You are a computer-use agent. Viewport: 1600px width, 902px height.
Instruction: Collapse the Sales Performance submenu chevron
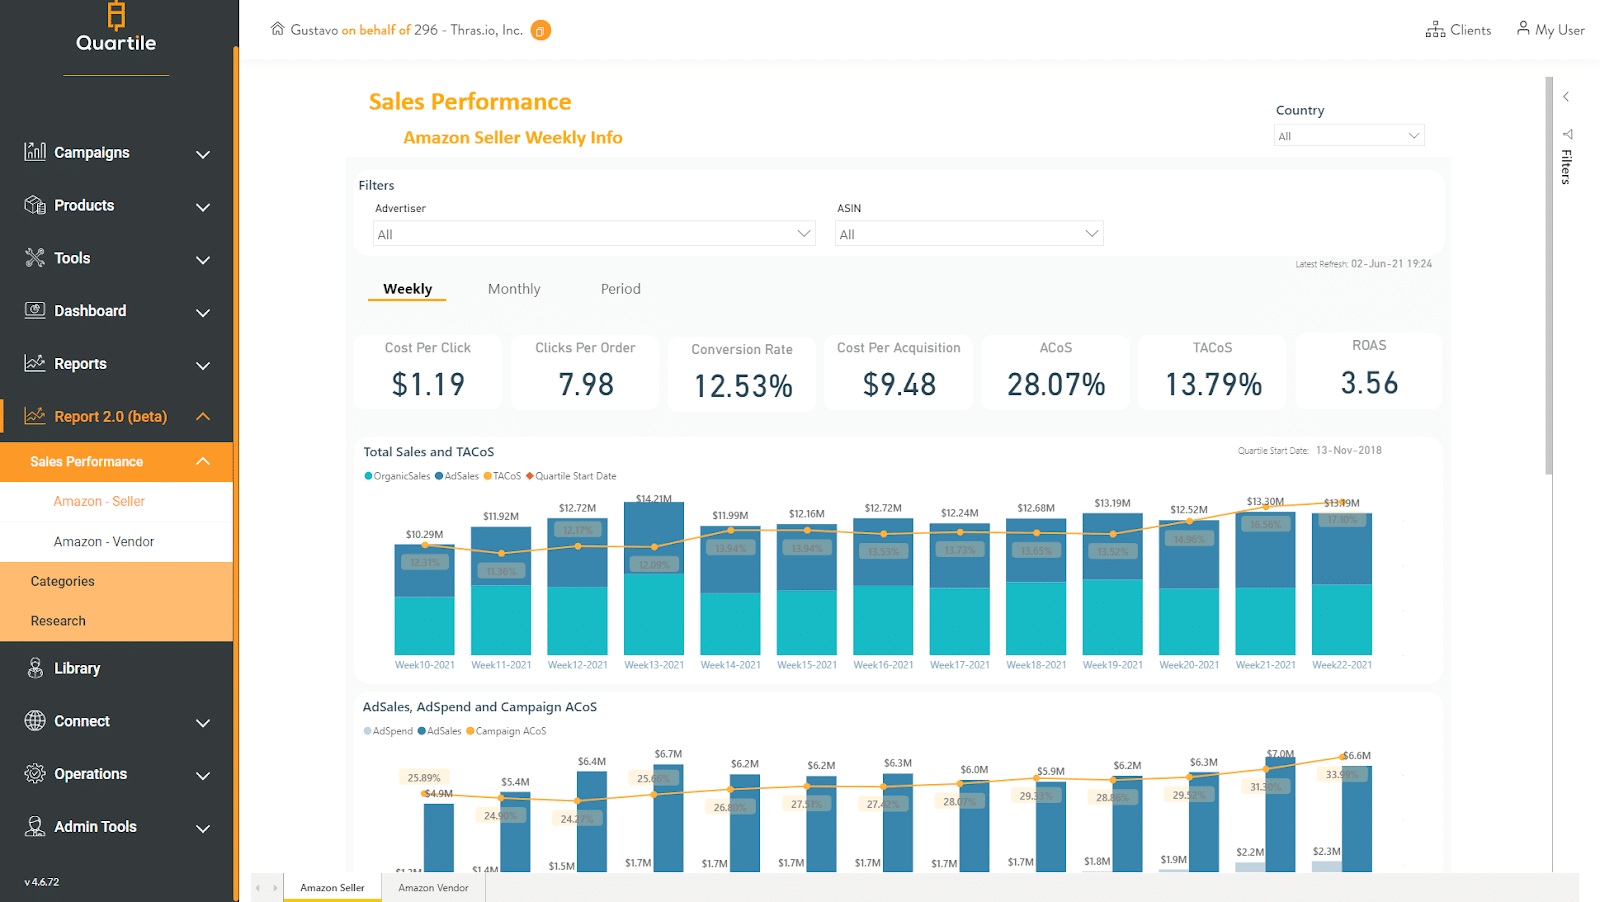pos(203,461)
